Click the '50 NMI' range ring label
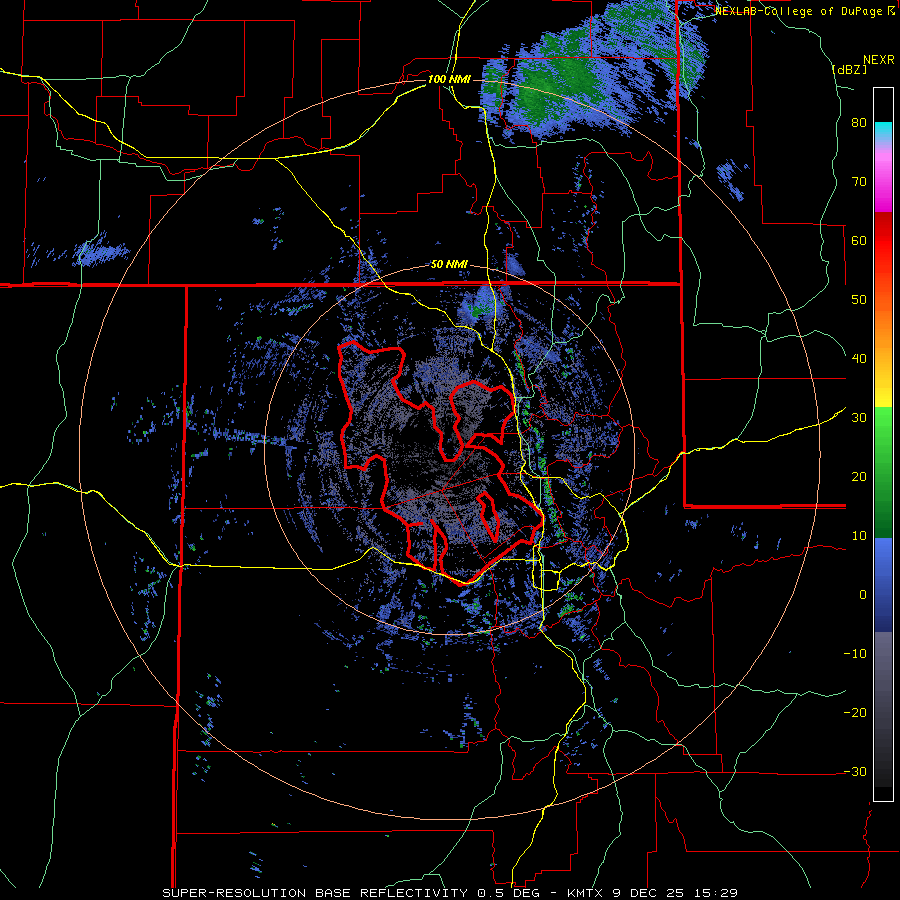This screenshot has height=900, width=900. [x=449, y=265]
